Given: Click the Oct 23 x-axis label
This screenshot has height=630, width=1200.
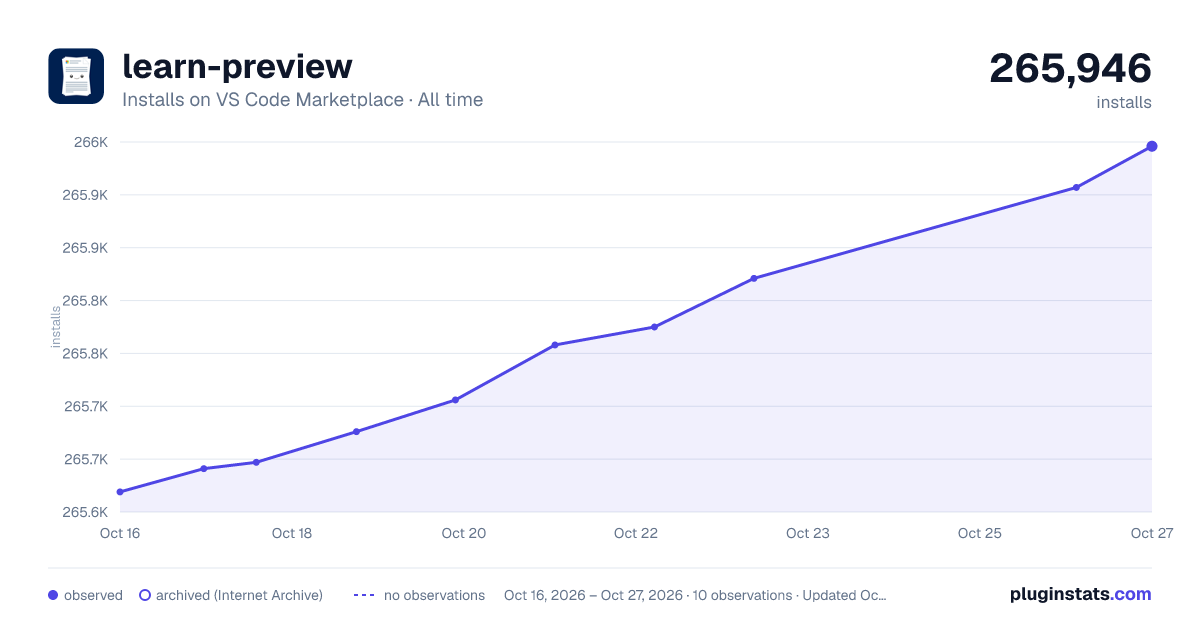Looking at the screenshot, I should [808, 533].
